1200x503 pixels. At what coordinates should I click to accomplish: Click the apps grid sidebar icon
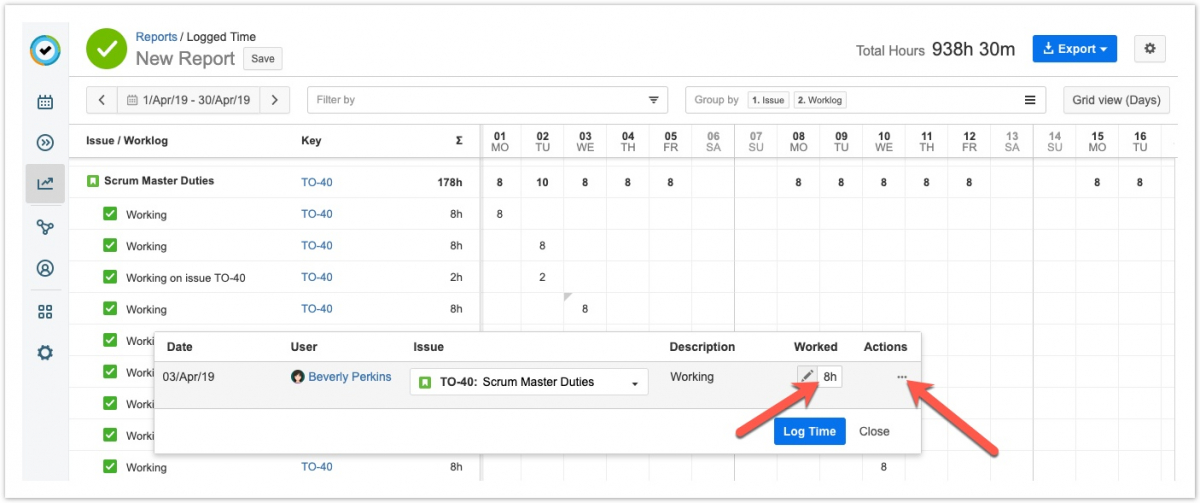[x=45, y=311]
